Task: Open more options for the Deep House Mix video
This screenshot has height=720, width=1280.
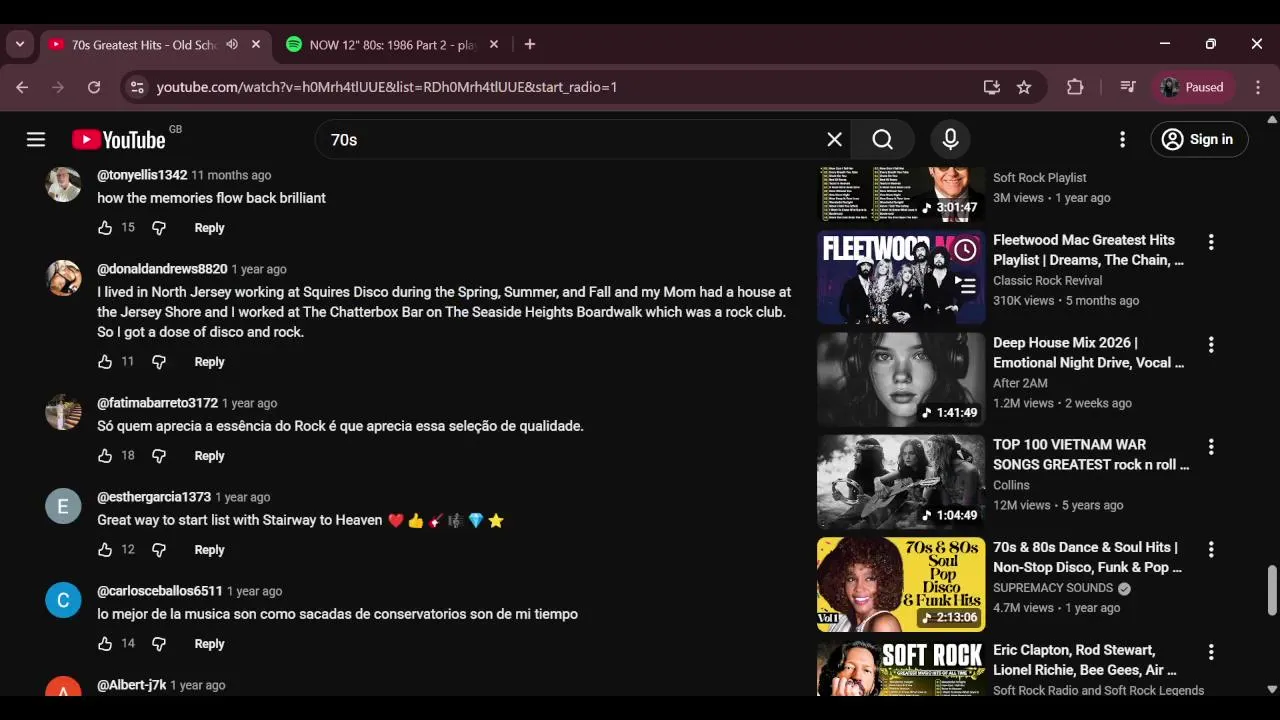Action: (1211, 345)
